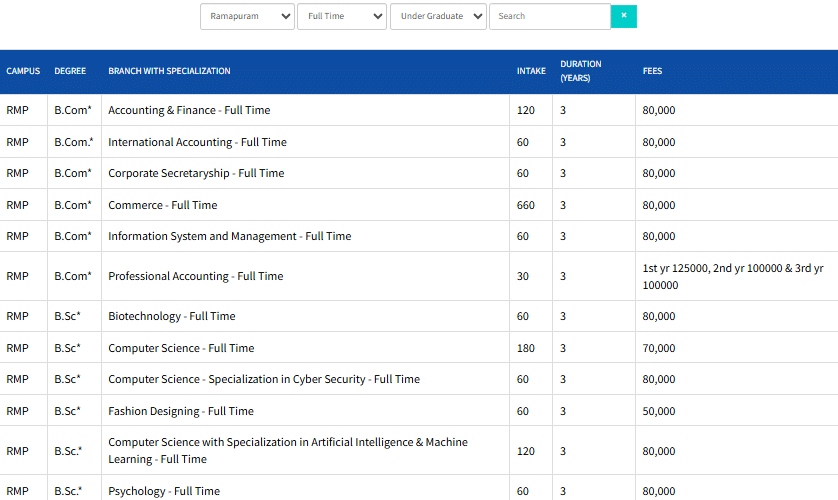
Task: Click the teal clear search button
Action: click(x=624, y=16)
